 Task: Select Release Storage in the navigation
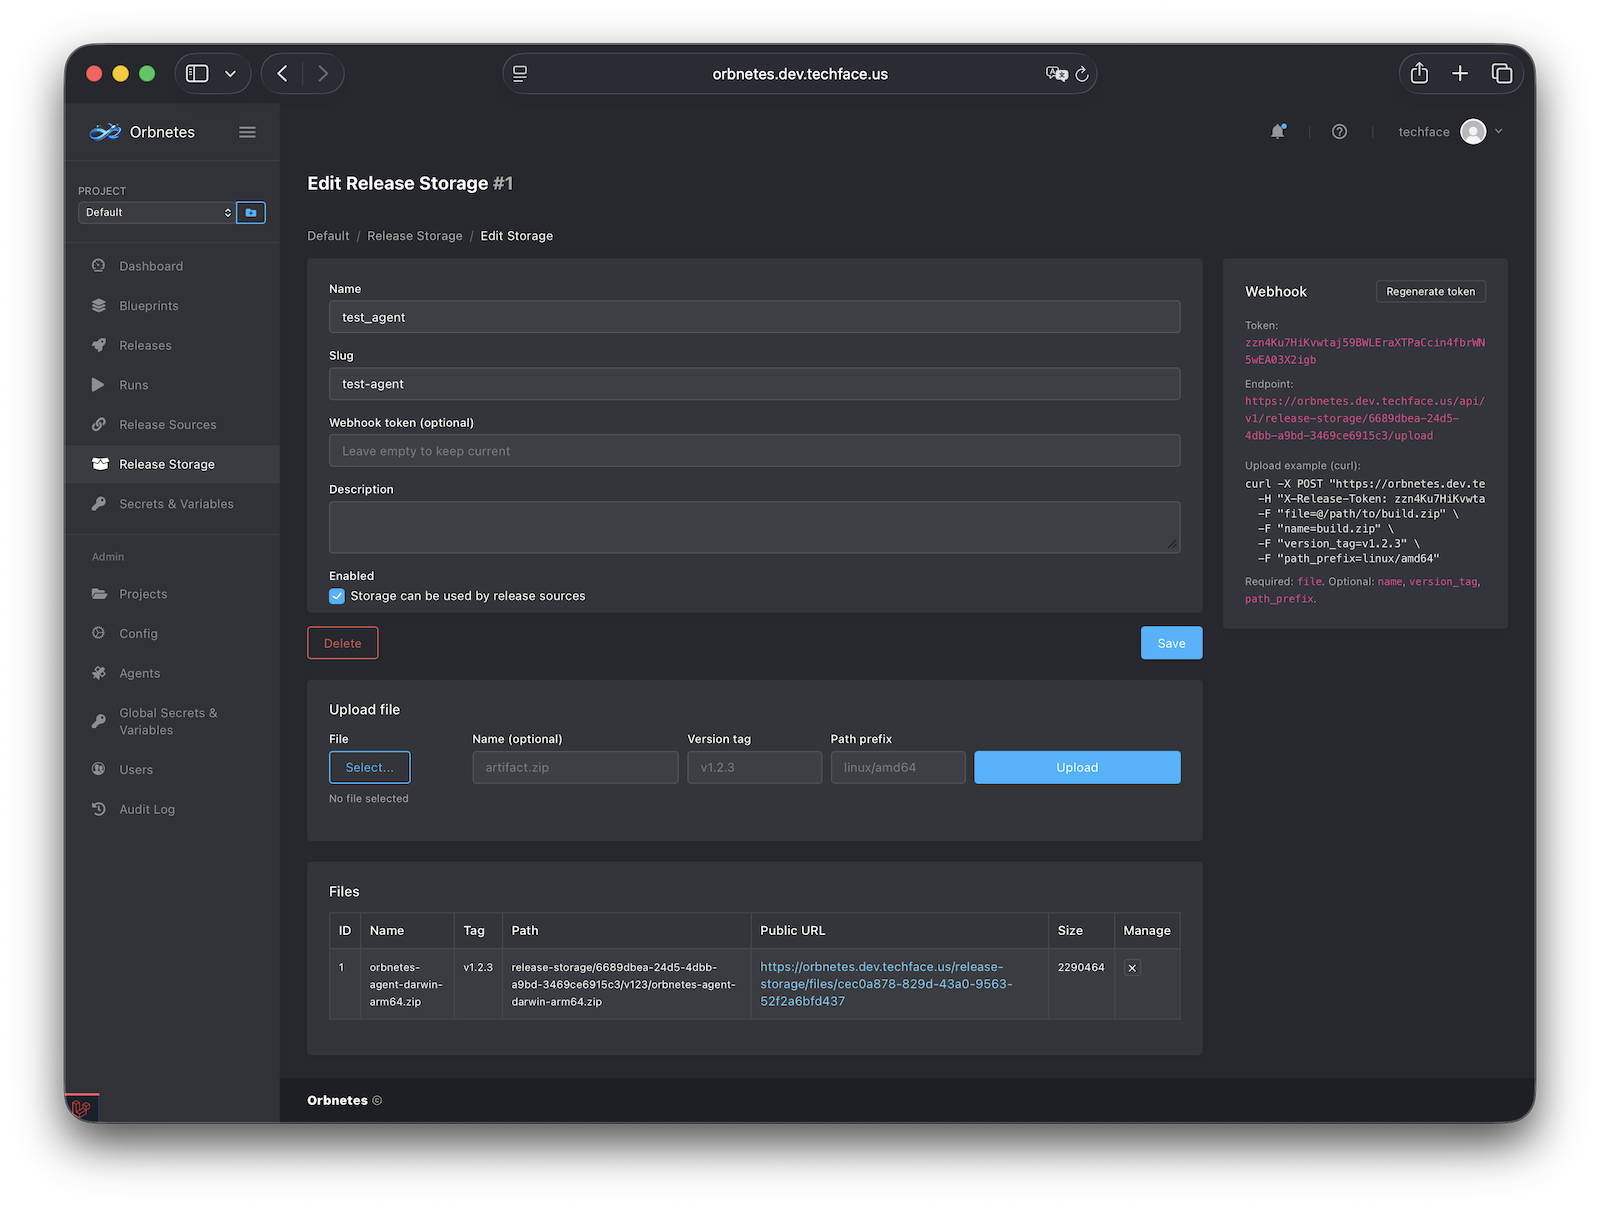[x=166, y=463]
